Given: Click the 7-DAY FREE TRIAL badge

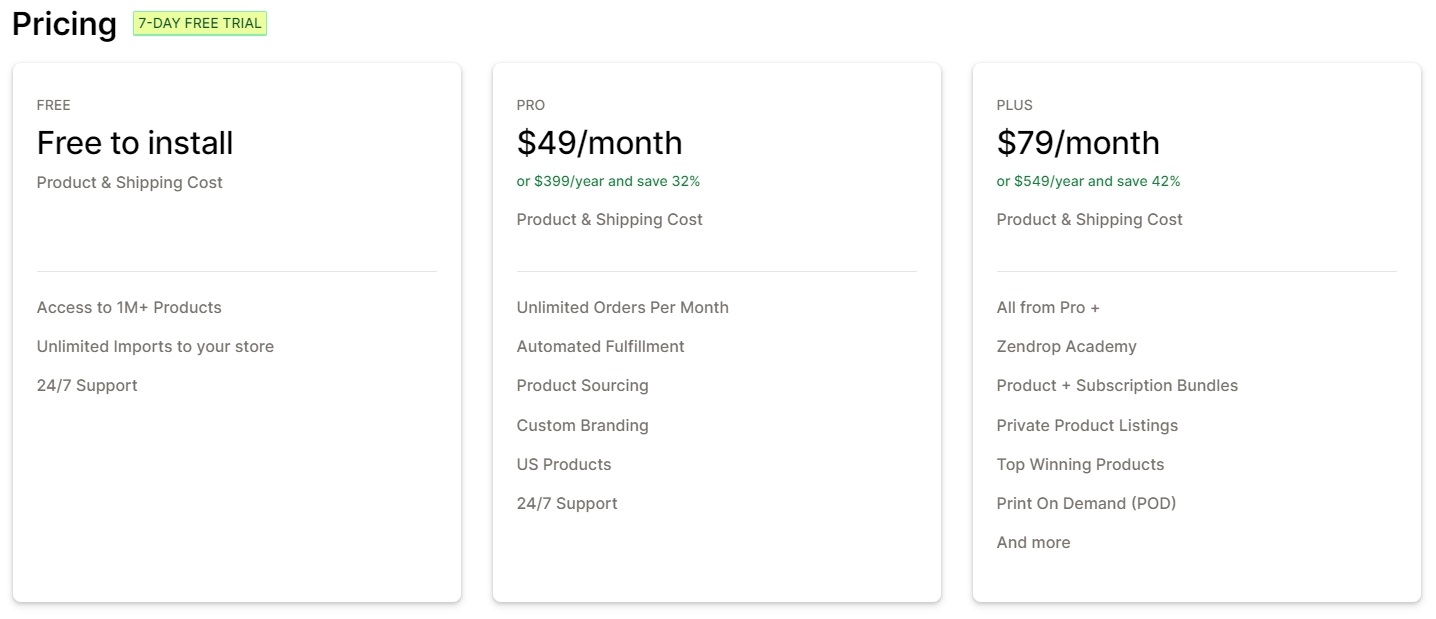Looking at the screenshot, I should coord(200,23).
